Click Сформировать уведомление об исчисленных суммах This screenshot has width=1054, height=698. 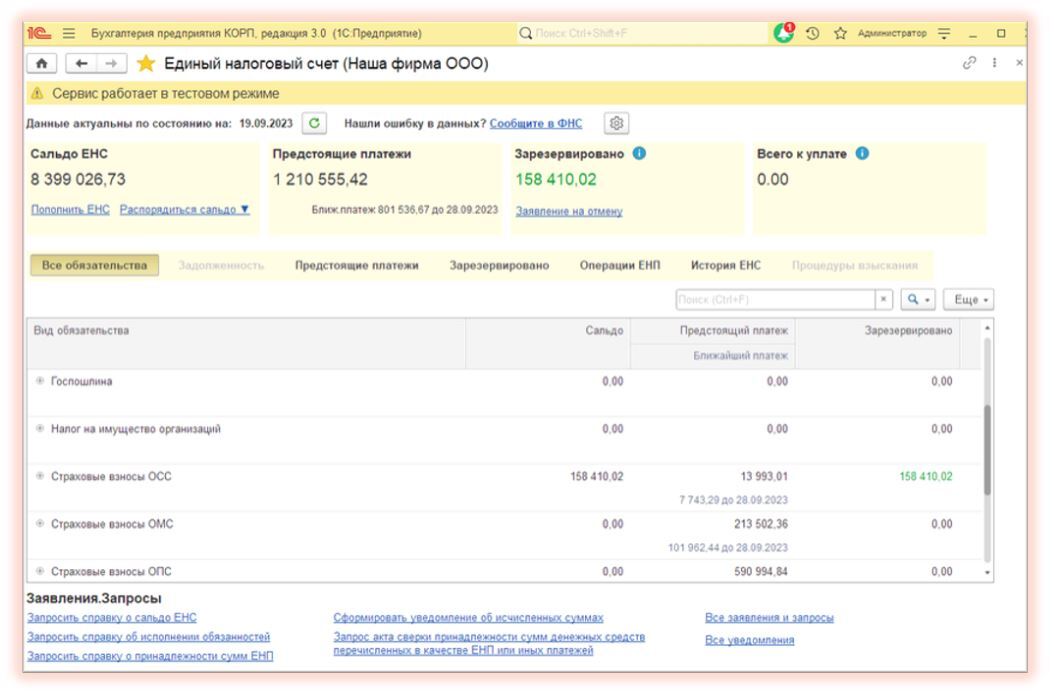468,617
